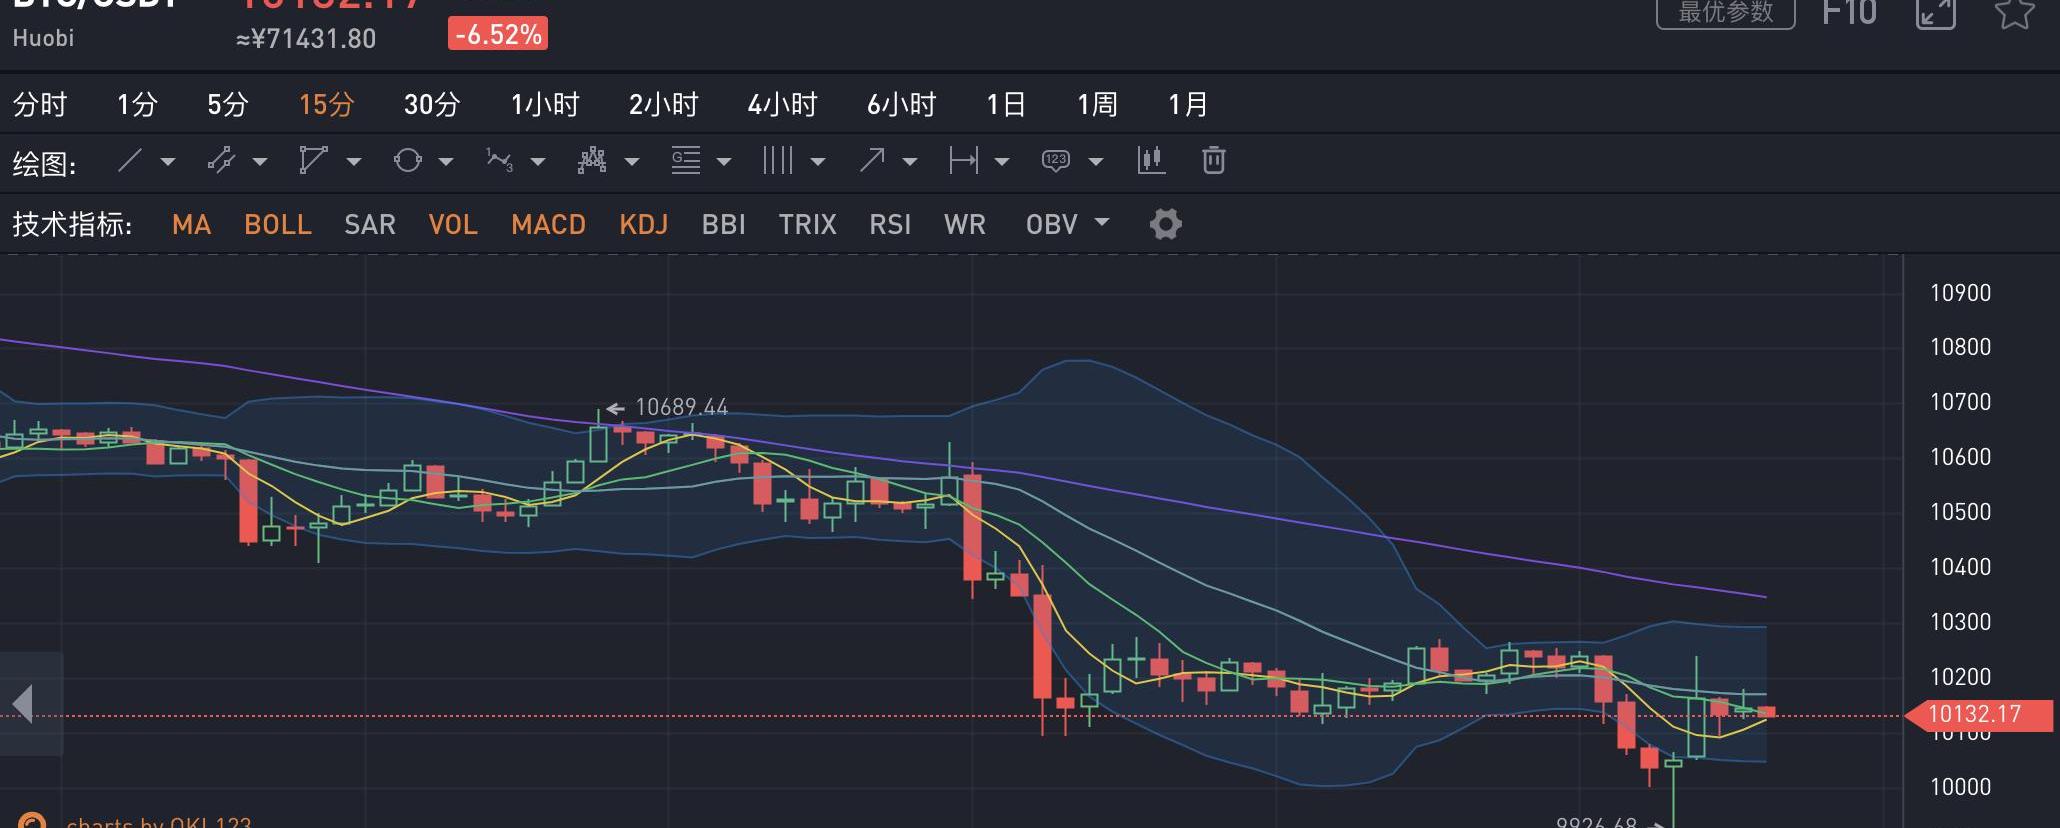
Task: Expand dropdown next to vertical lines tool
Action: 818,162
